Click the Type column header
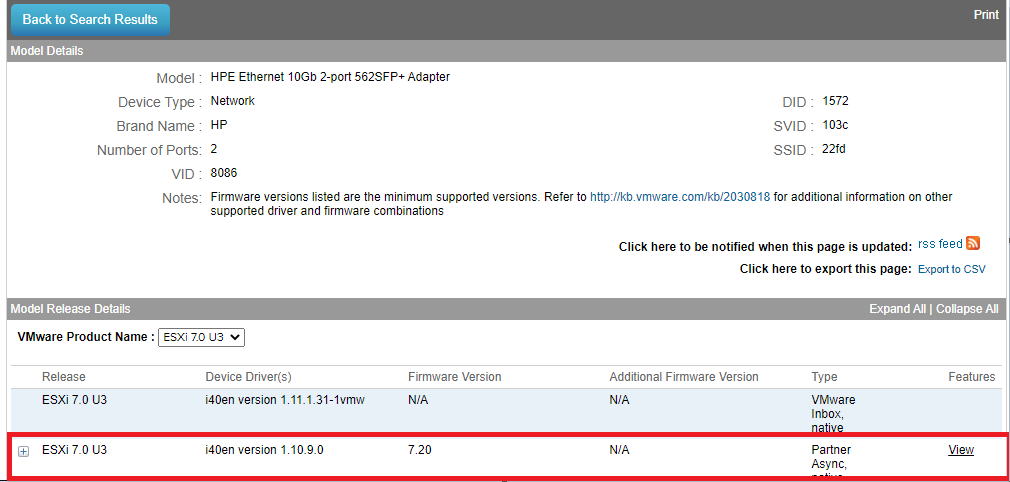 824,376
